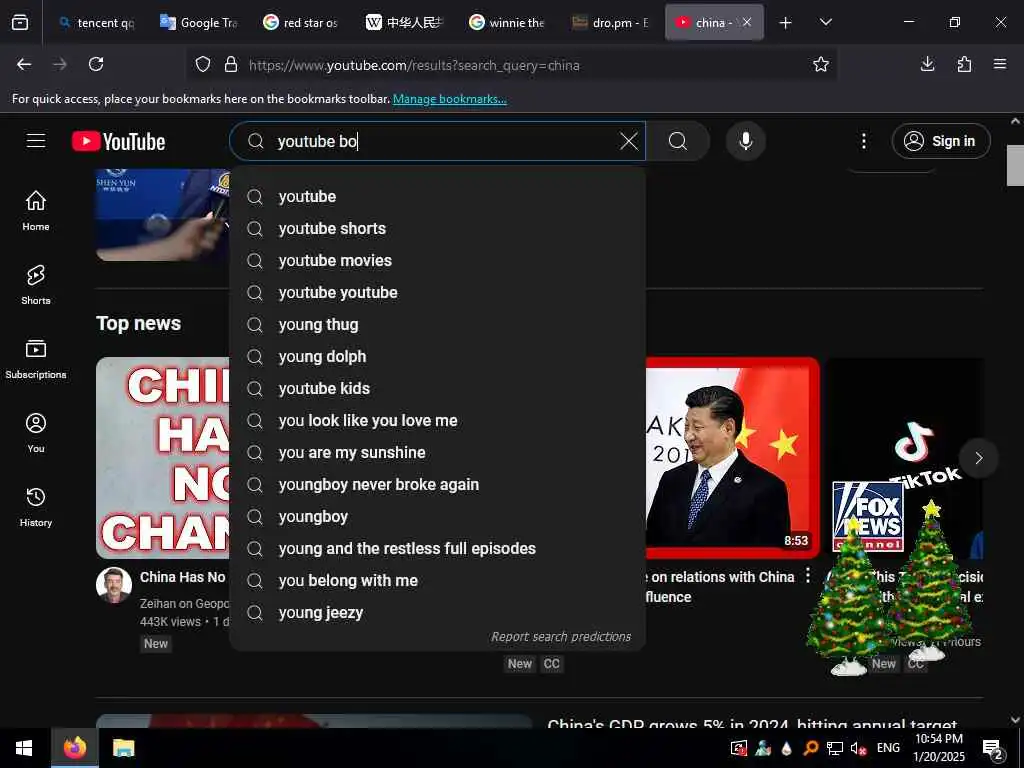Open the Firefox application menu

[x=1000, y=64]
